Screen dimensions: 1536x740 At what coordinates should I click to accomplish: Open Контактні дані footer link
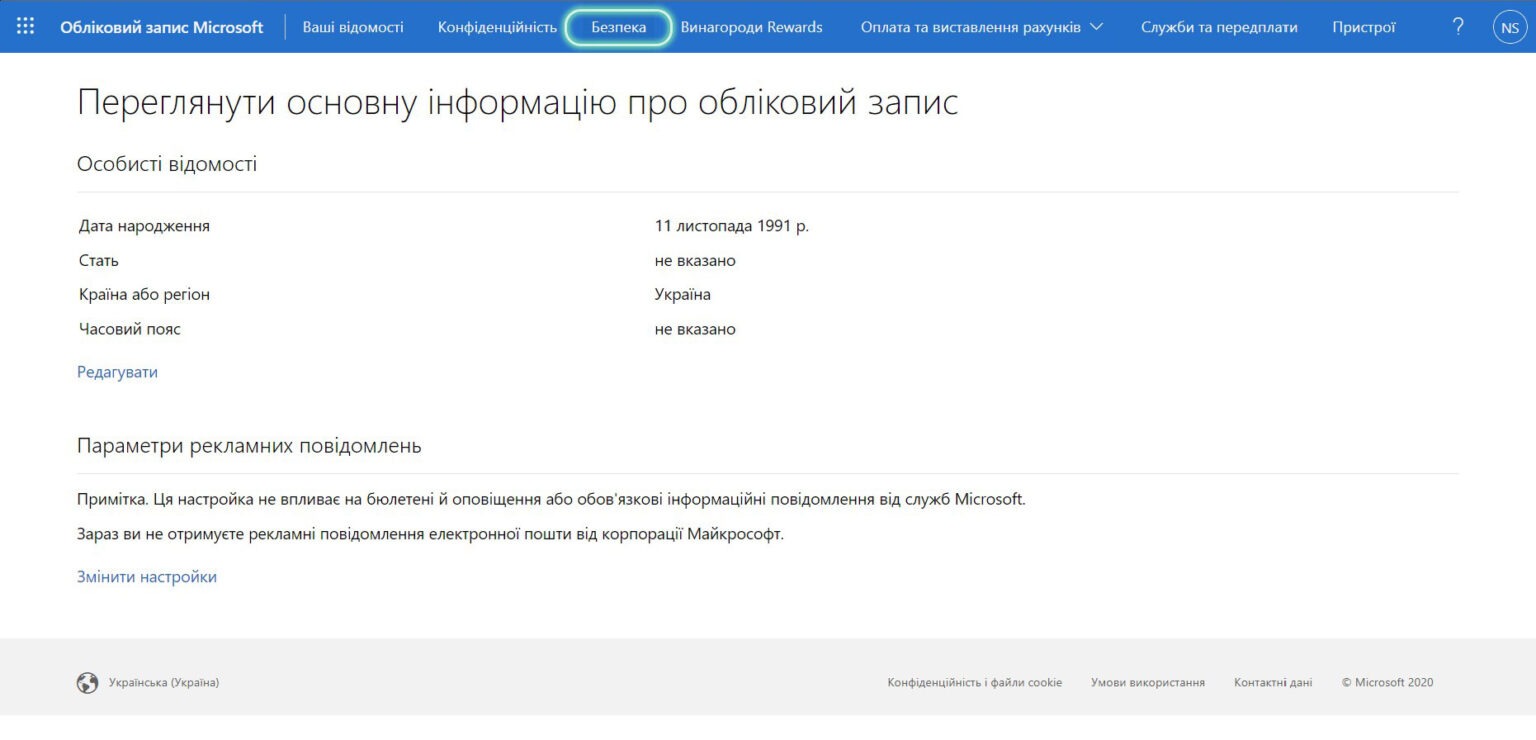tap(1273, 683)
